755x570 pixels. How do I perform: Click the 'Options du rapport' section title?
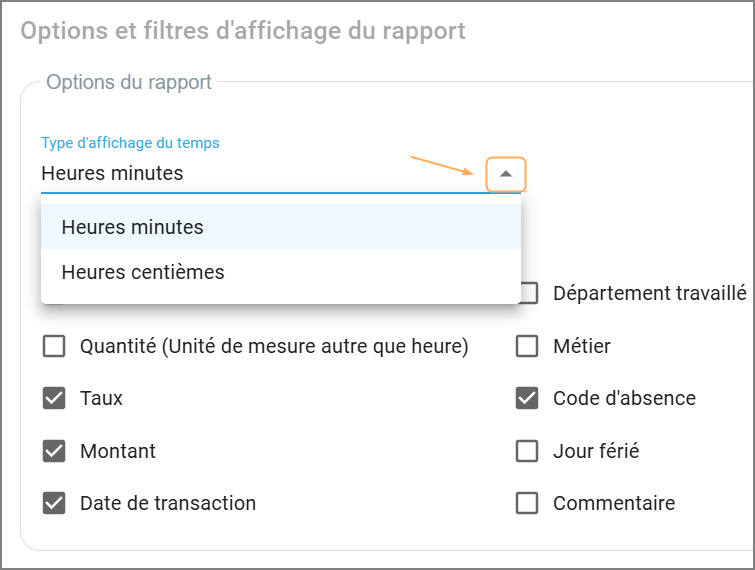click(x=129, y=82)
